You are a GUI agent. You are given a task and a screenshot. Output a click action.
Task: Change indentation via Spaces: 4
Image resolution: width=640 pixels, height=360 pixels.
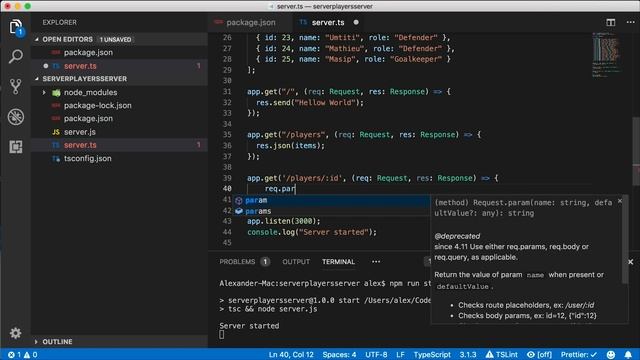339,355
